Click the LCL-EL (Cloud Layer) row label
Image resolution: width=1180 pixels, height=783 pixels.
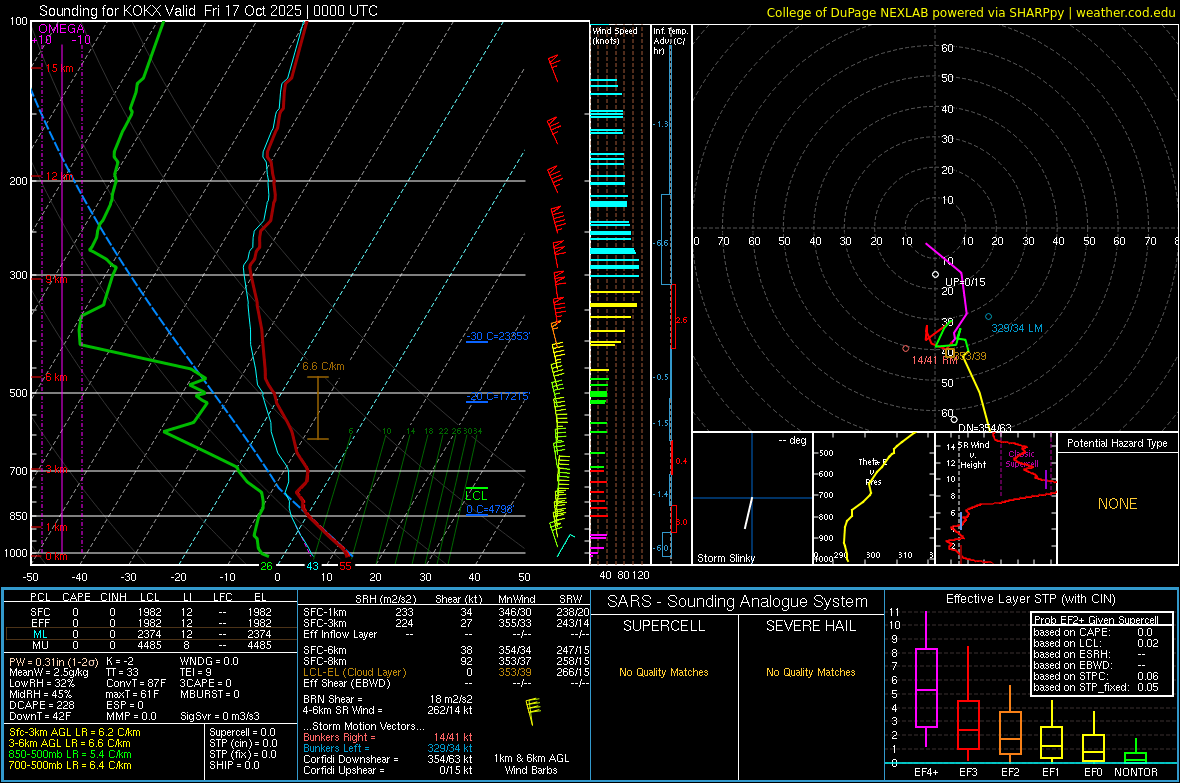[x=354, y=672]
